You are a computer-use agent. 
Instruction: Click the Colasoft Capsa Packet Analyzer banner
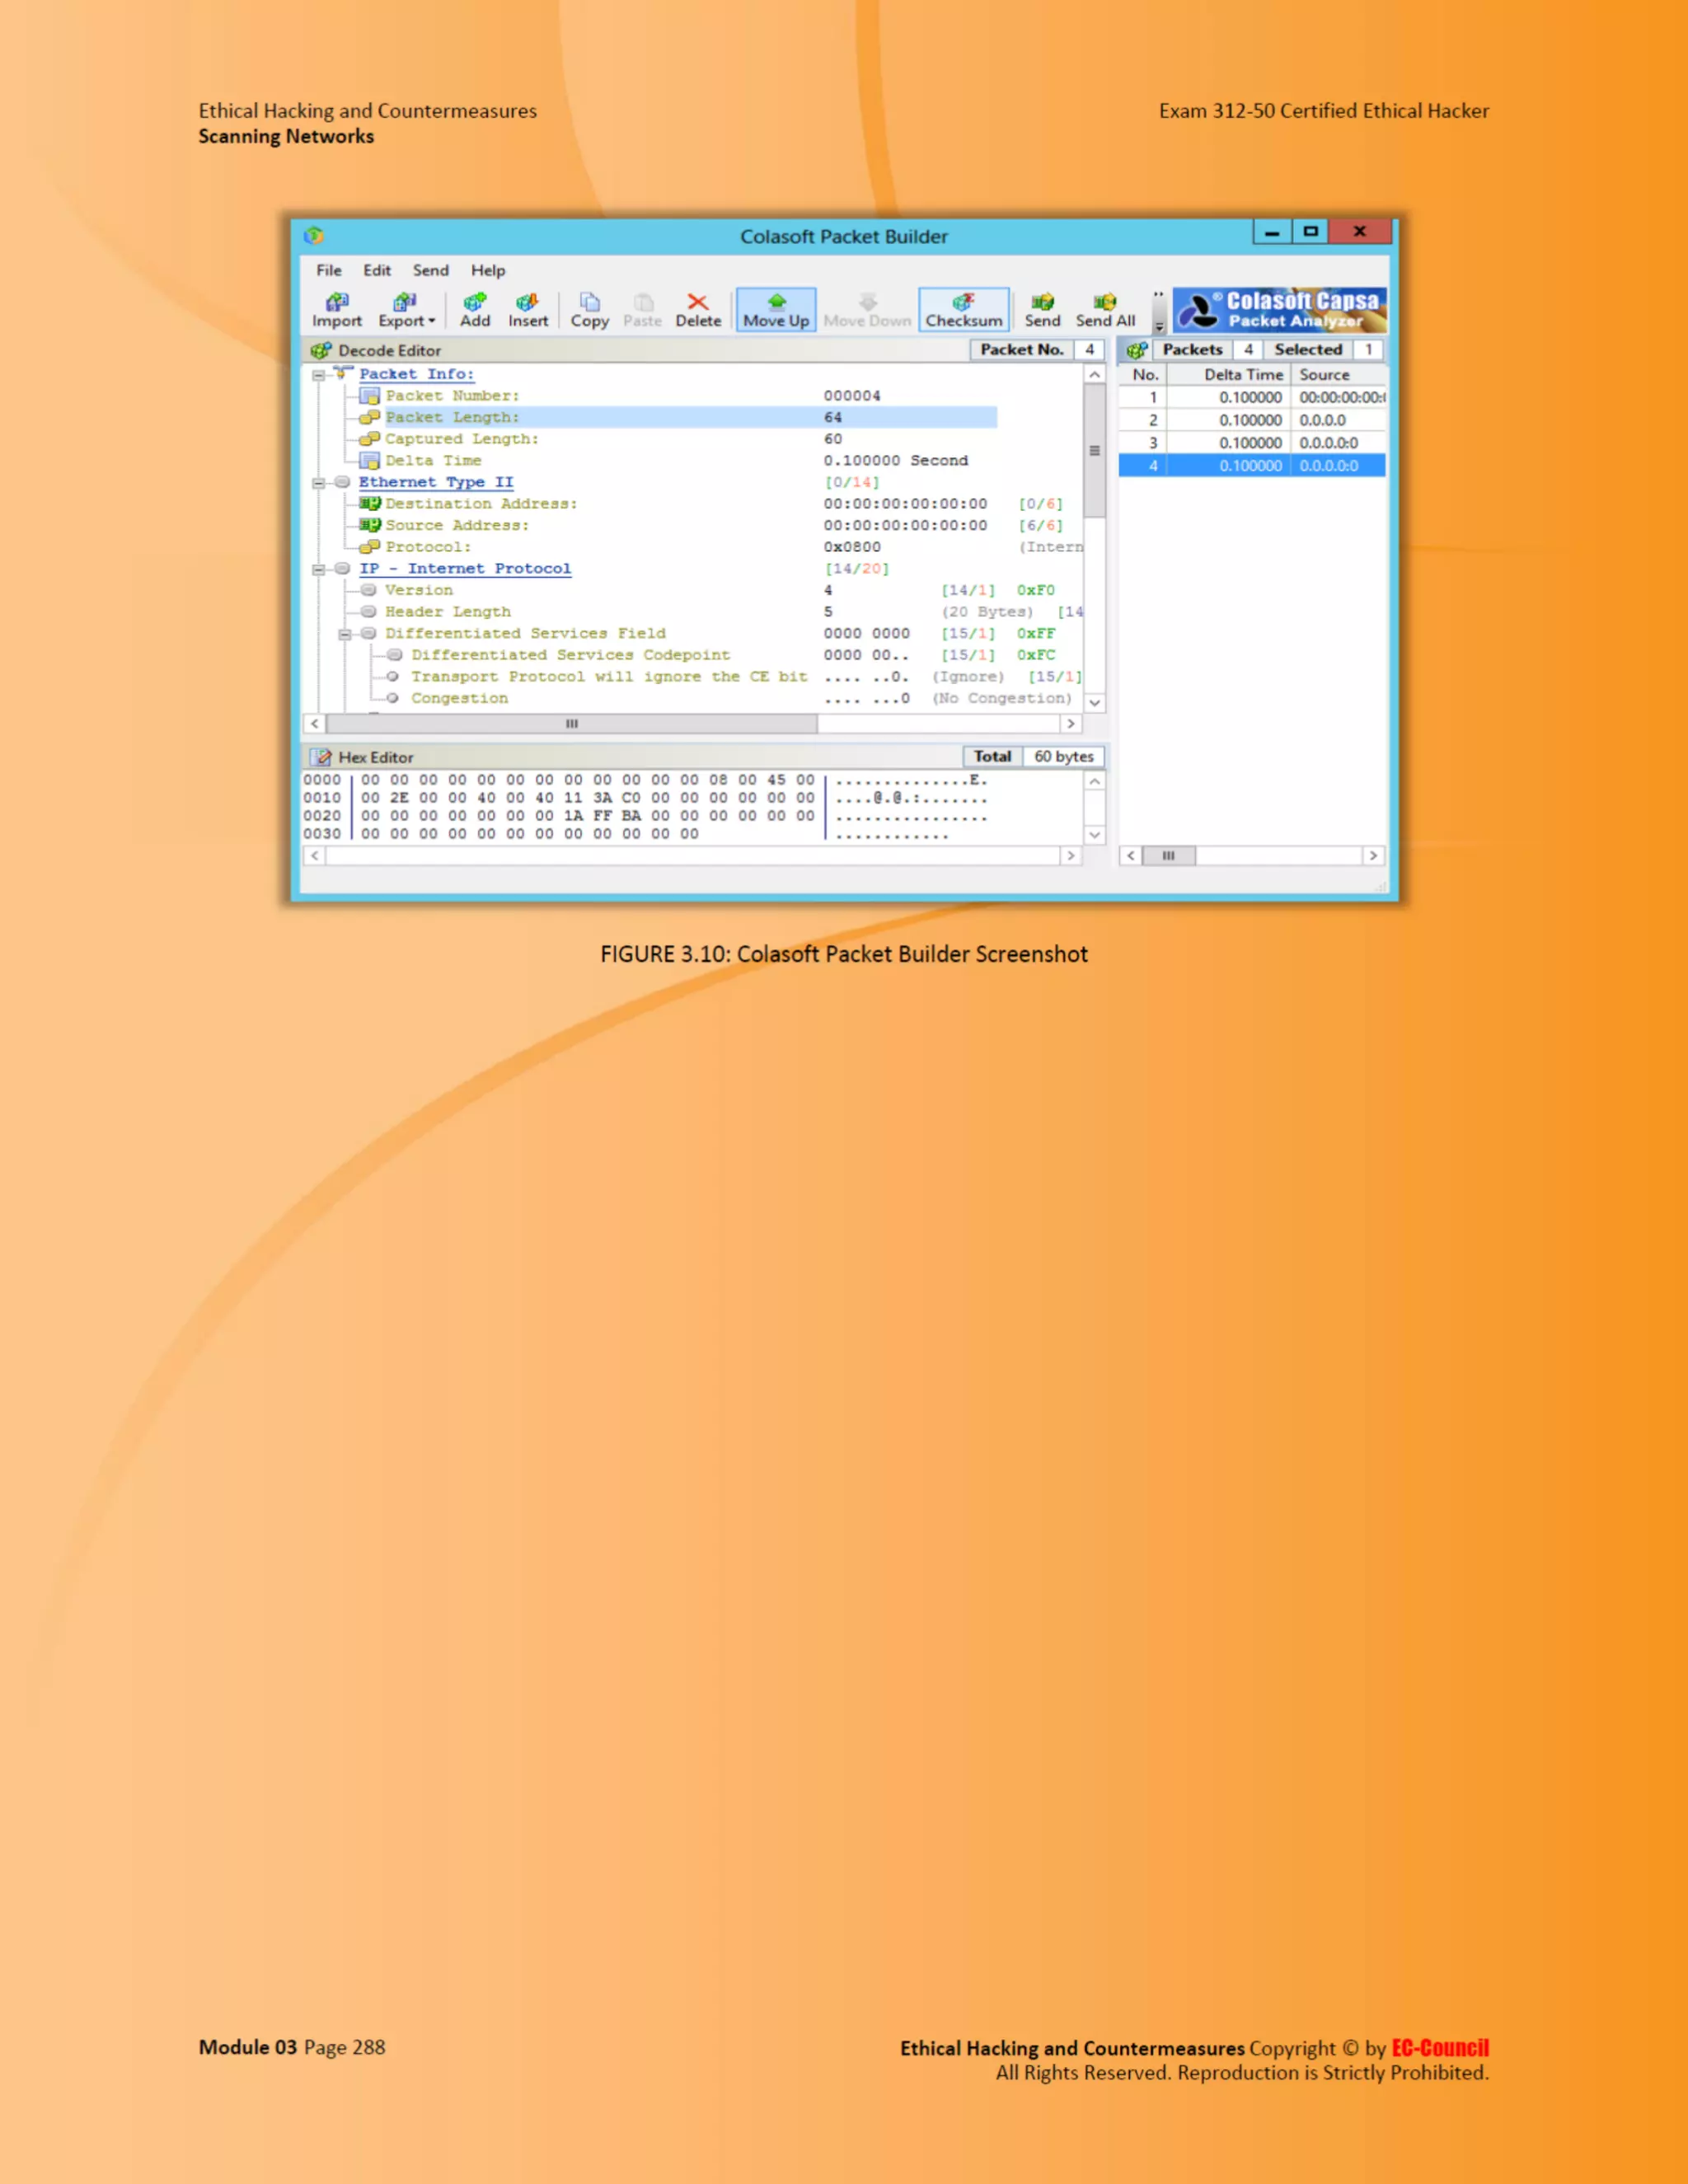(1279, 310)
